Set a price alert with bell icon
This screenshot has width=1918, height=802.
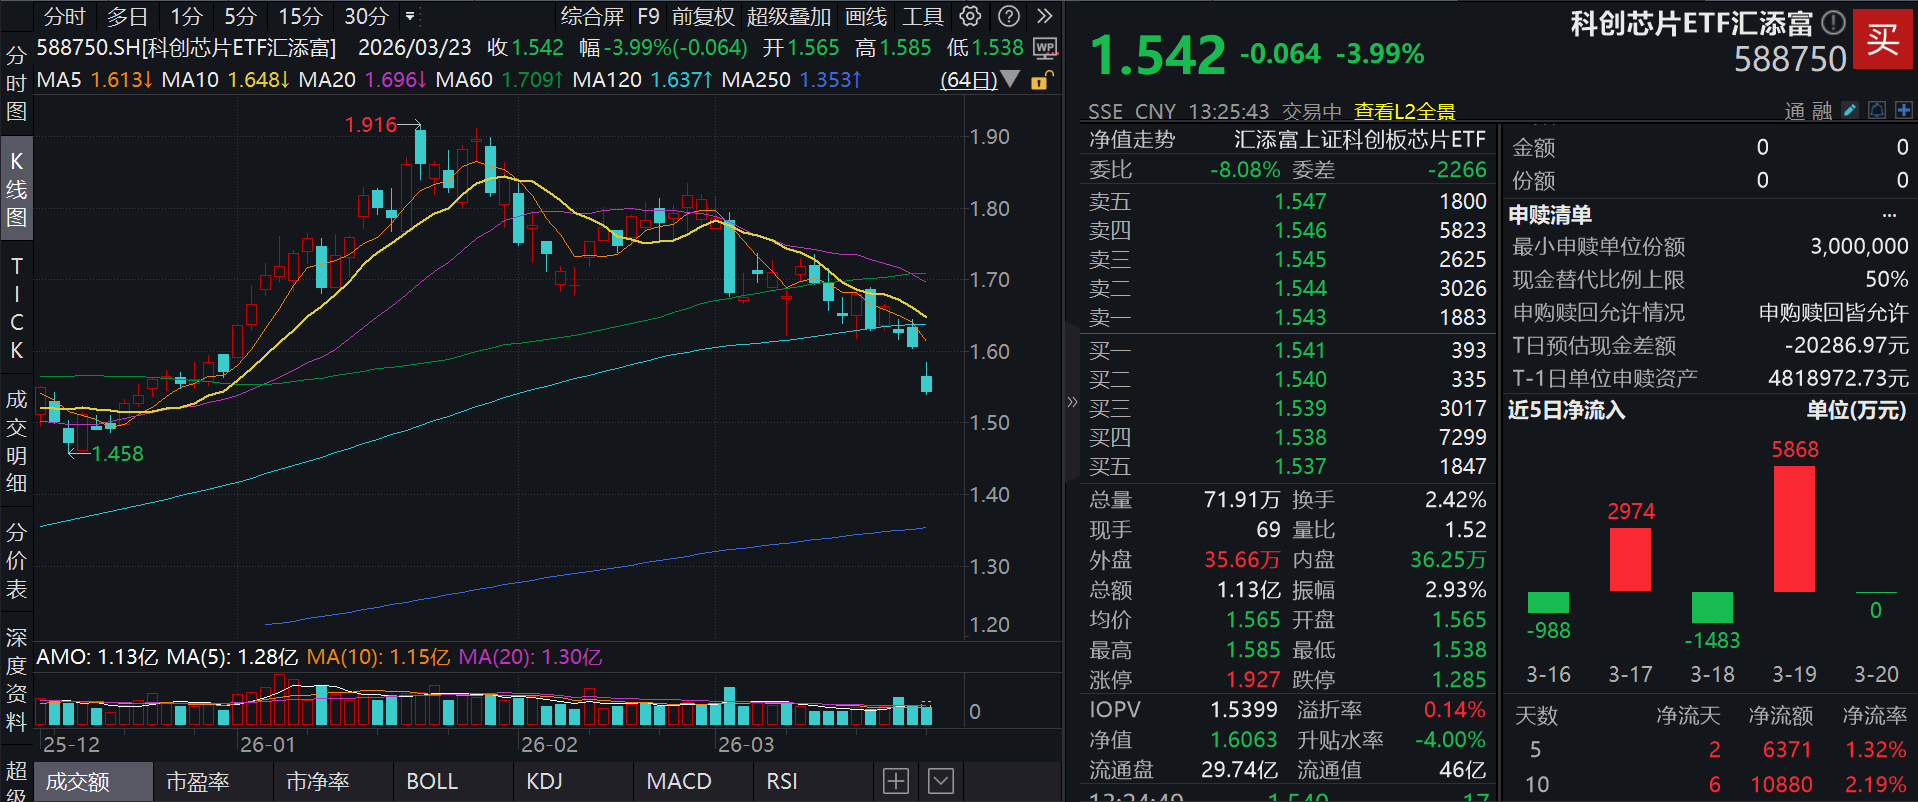[1877, 110]
